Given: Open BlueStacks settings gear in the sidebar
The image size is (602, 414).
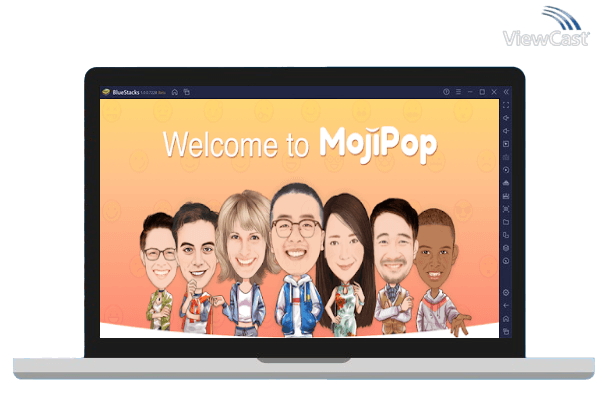Looking at the screenshot, I should pos(506,293).
